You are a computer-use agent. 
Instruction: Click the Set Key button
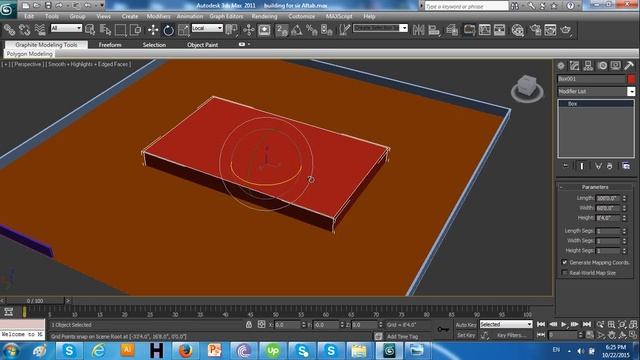click(x=465, y=335)
